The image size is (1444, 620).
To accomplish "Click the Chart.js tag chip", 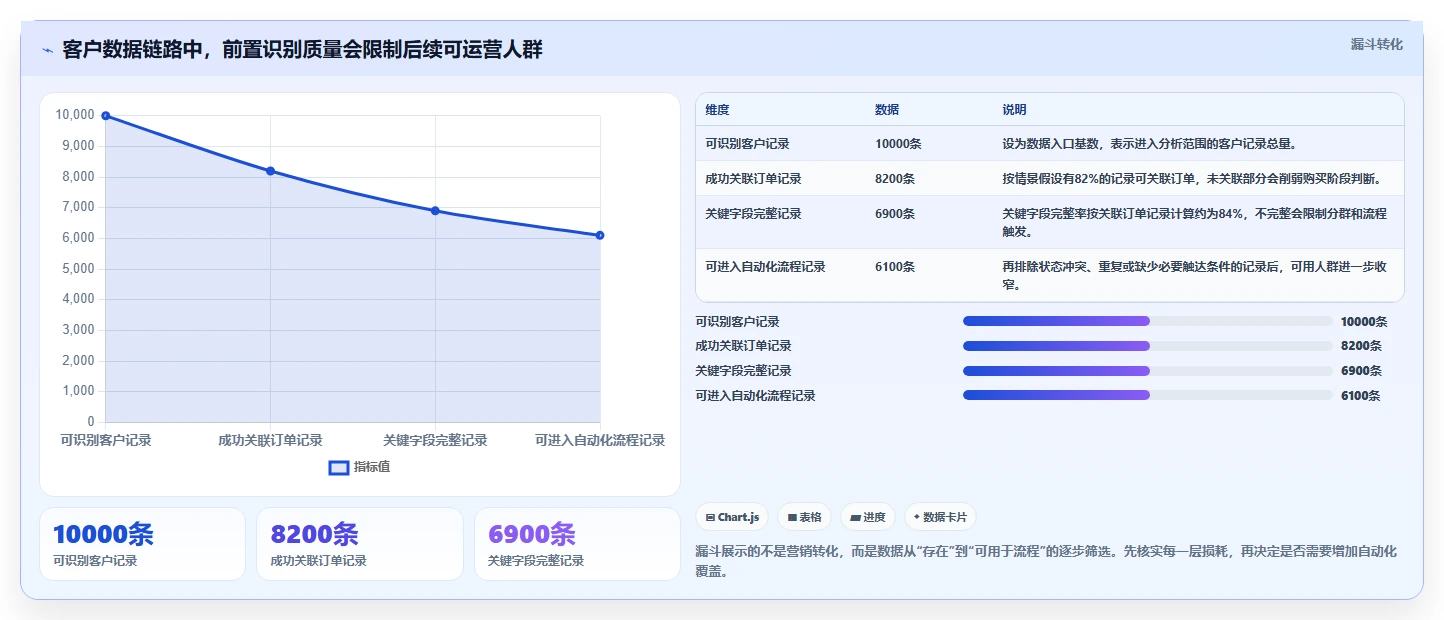I will coord(732,517).
